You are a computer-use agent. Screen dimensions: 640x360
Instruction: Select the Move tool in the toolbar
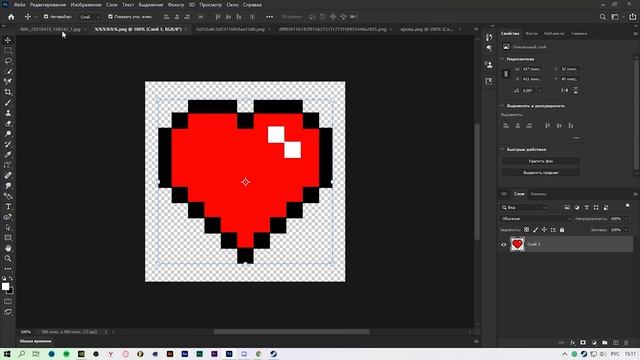pyautogui.click(x=8, y=40)
